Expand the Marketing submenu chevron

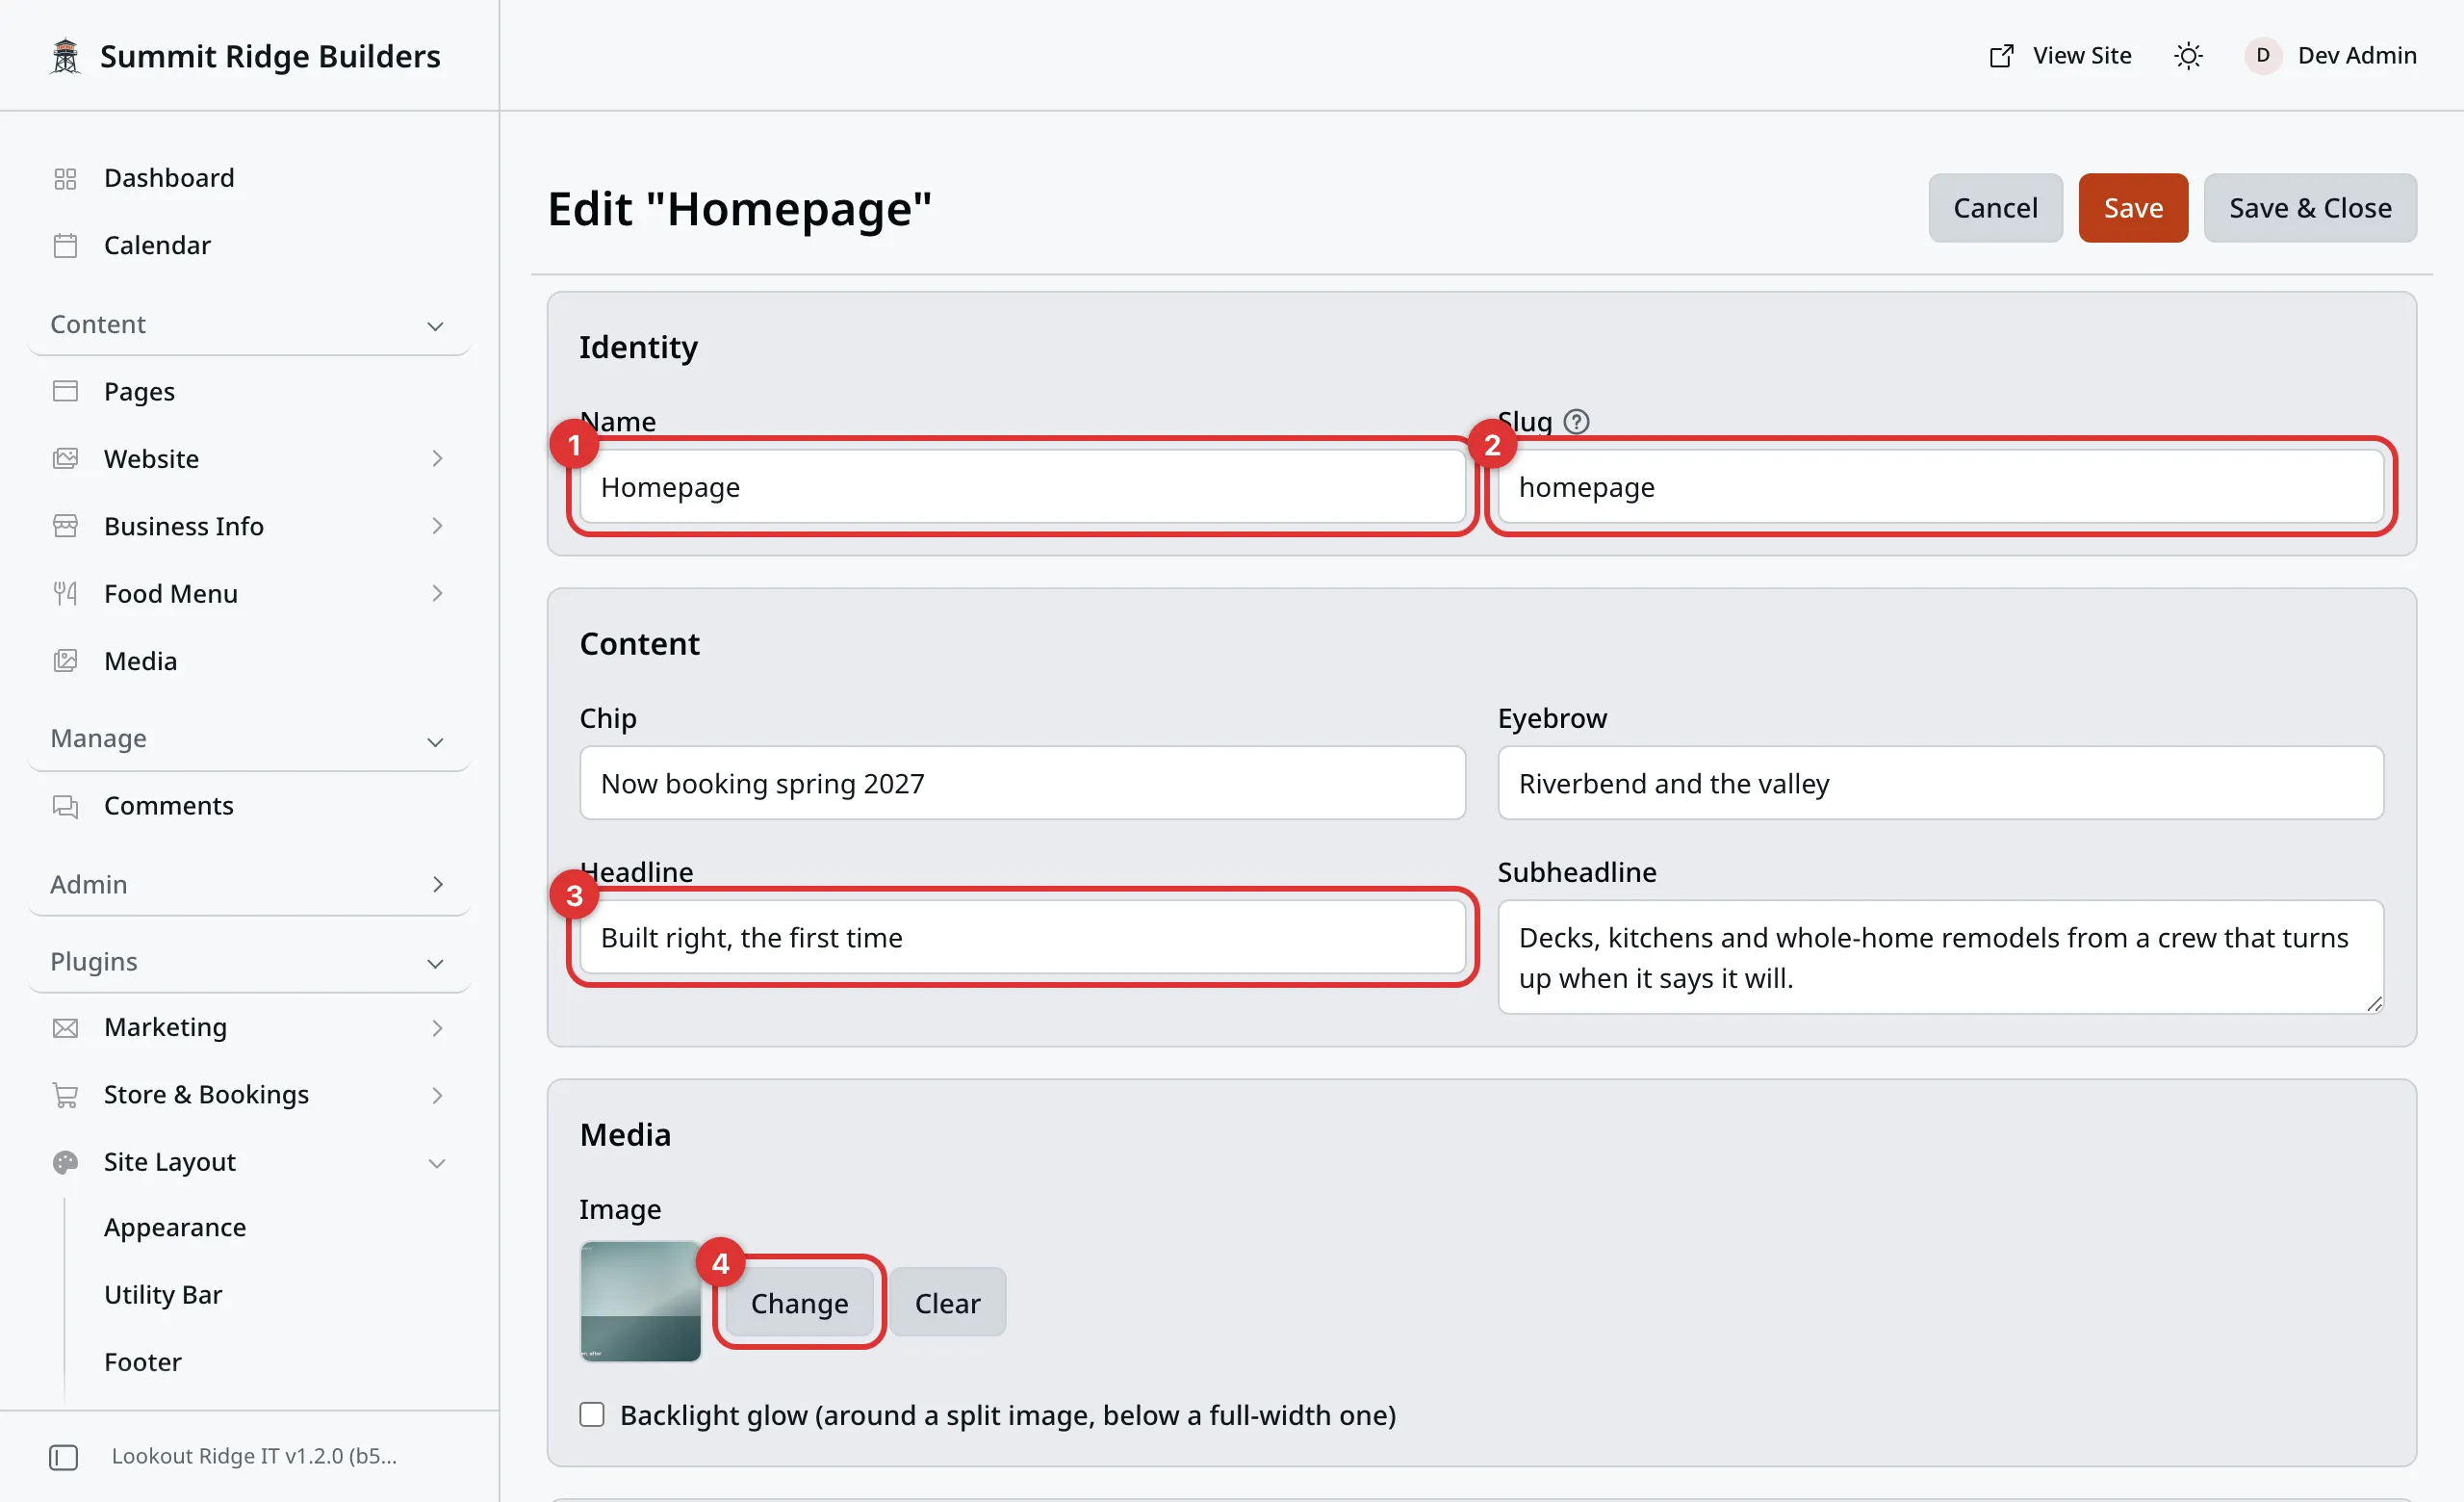(x=437, y=1027)
